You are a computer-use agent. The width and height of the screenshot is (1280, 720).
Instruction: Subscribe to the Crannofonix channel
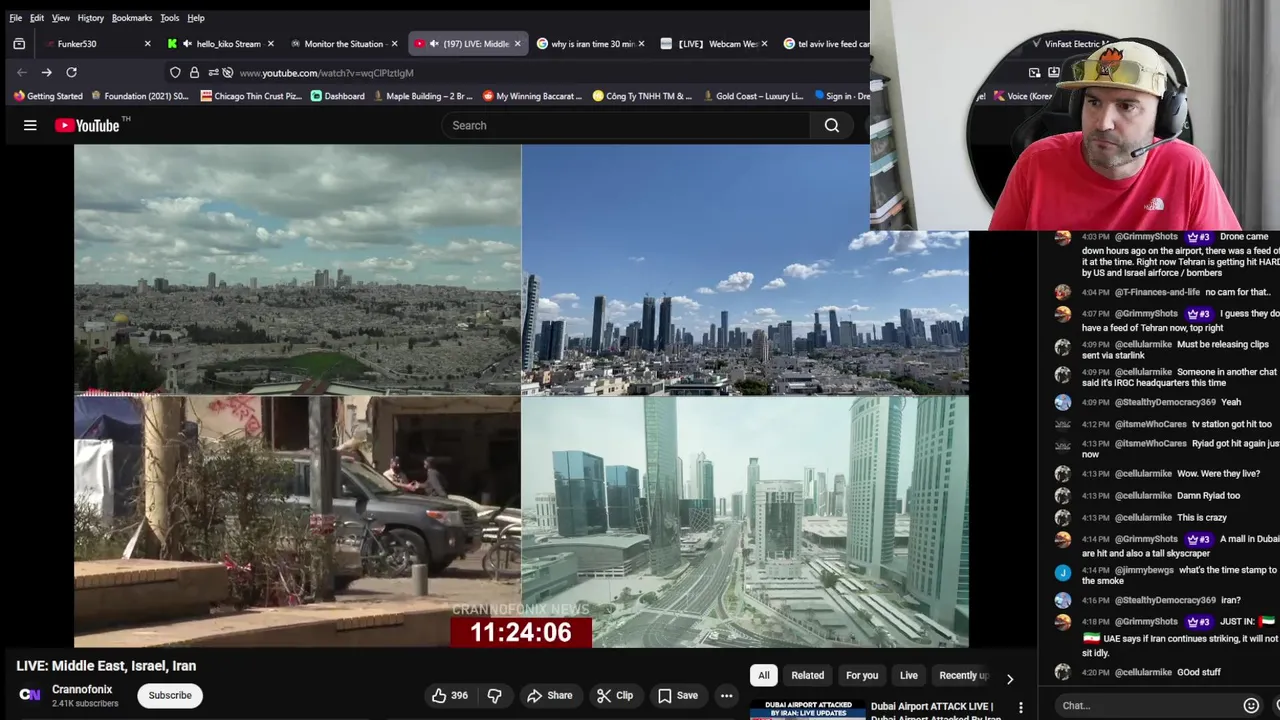170,695
